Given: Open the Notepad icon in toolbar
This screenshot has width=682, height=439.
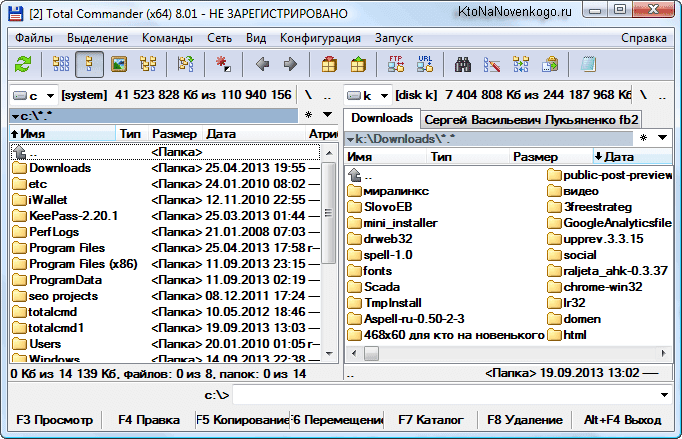Looking at the screenshot, I should pyautogui.click(x=588, y=64).
